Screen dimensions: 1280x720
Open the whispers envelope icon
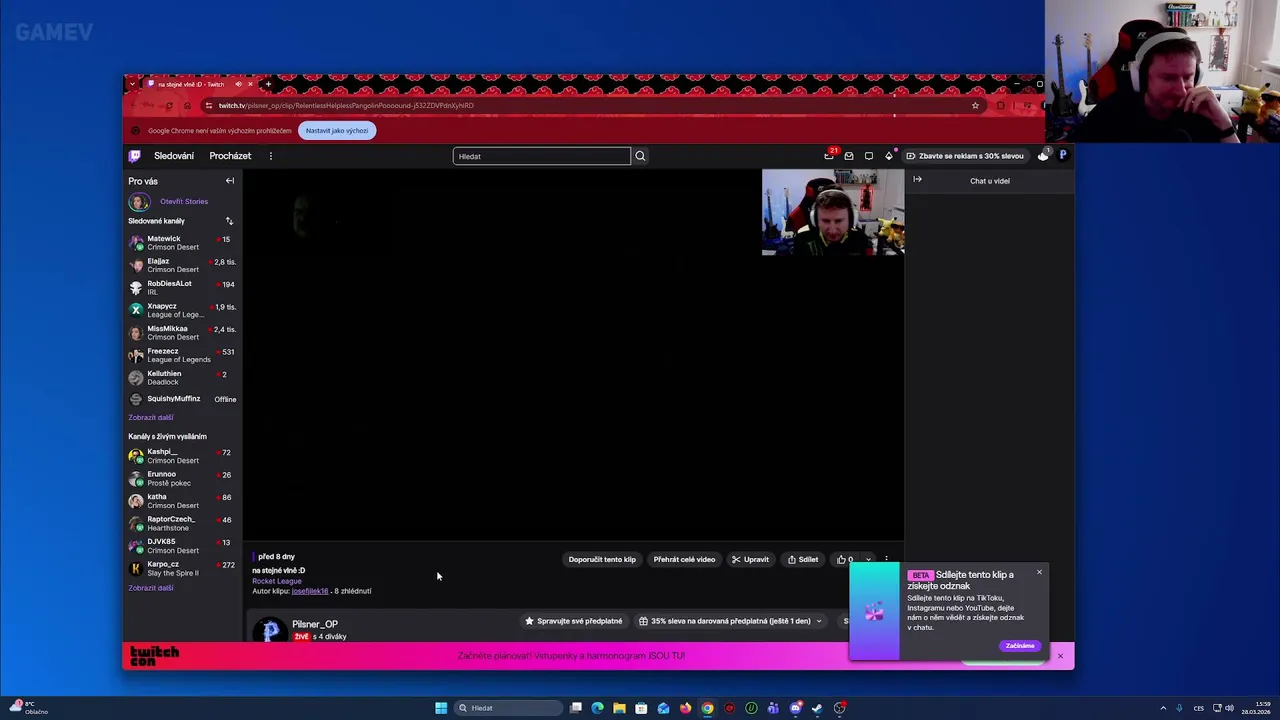[x=849, y=156]
